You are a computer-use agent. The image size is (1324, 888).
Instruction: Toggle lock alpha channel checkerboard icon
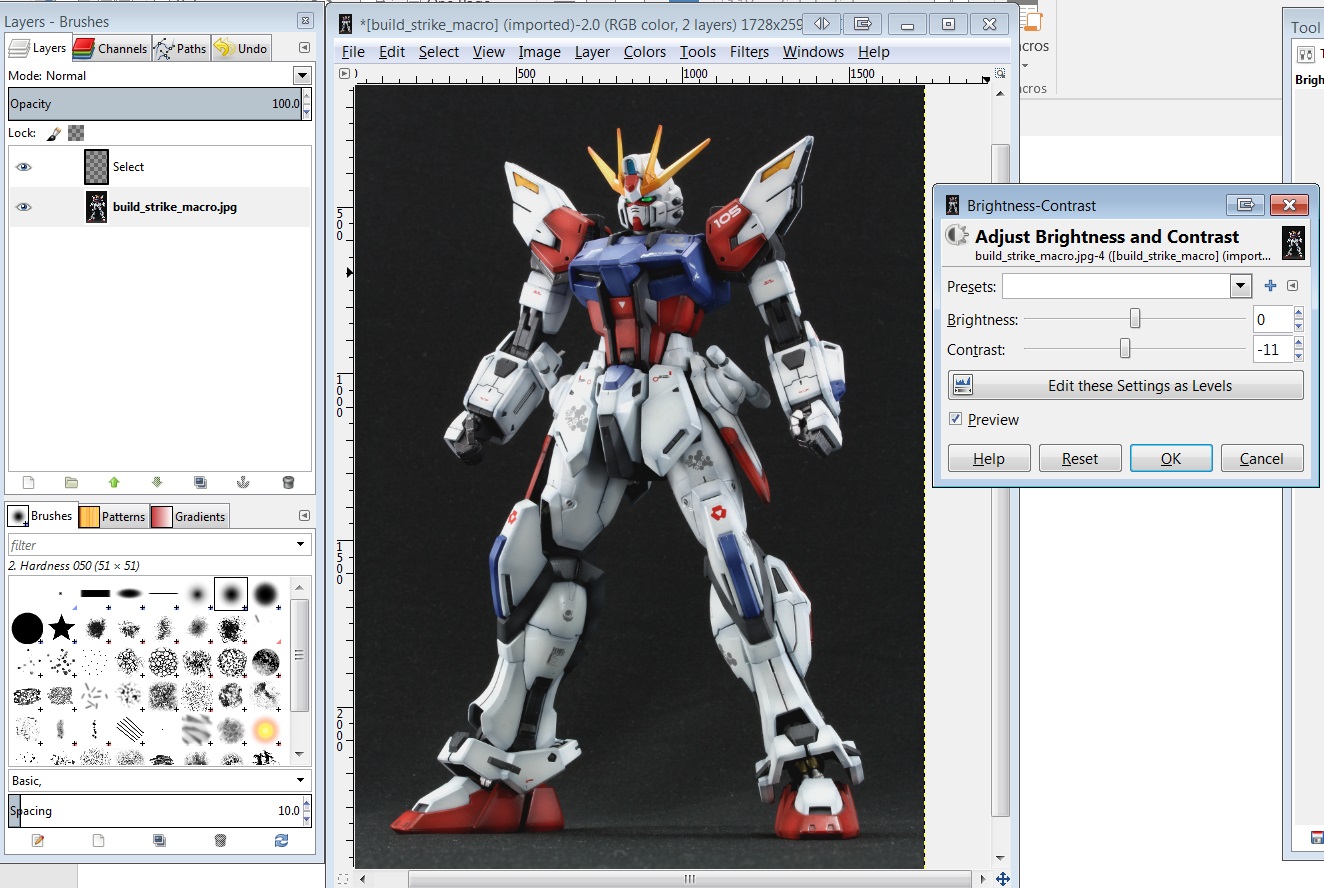76,132
